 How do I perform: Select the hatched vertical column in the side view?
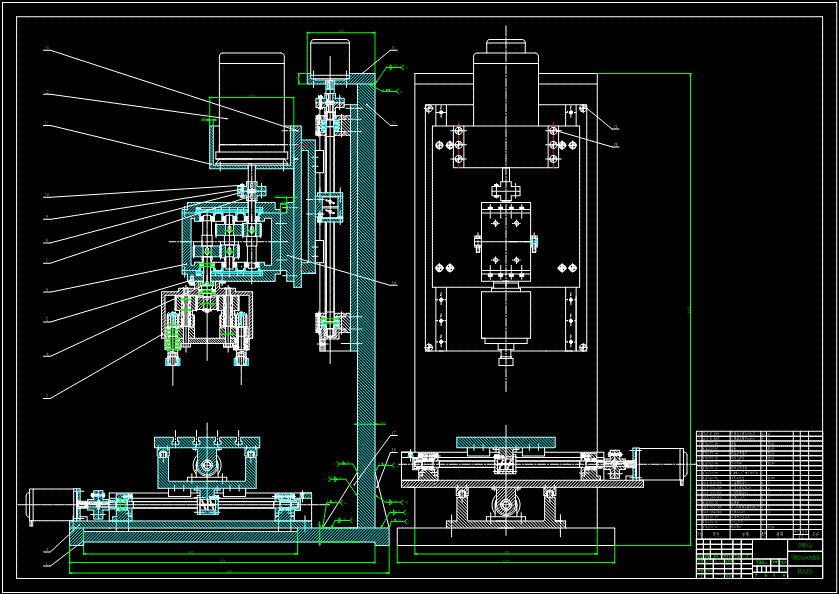point(366,305)
